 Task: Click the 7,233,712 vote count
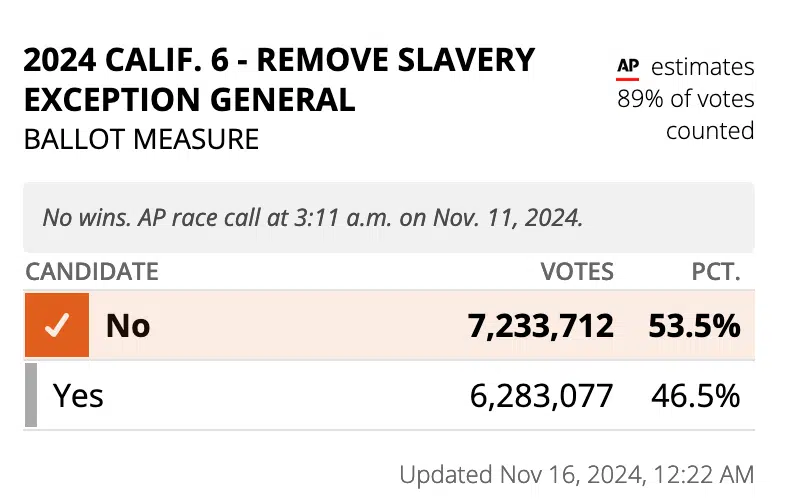pyautogui.click(x=540, y=326)
